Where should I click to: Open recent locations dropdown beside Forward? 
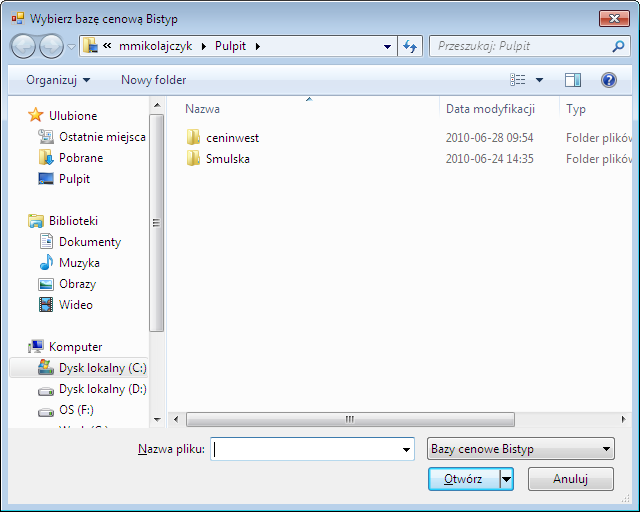(x=71, y=47)
